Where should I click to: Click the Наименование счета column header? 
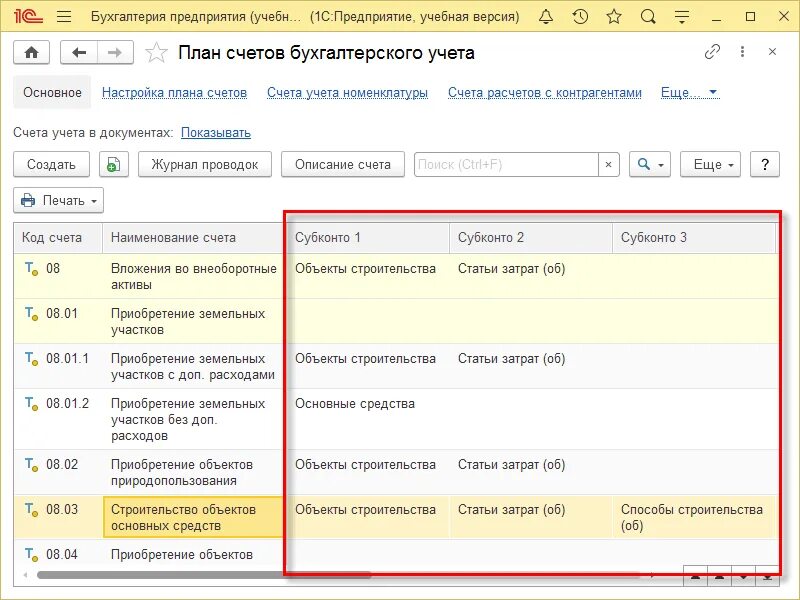[x=194, y=238]
